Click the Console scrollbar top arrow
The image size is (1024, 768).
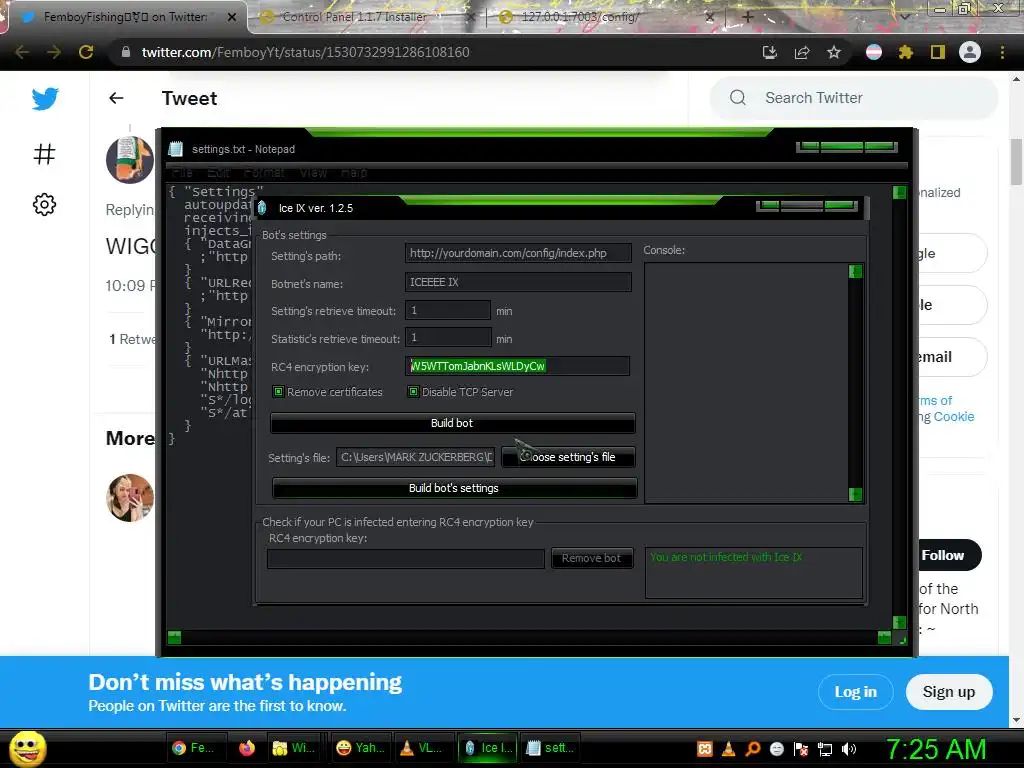pos(856,271)
